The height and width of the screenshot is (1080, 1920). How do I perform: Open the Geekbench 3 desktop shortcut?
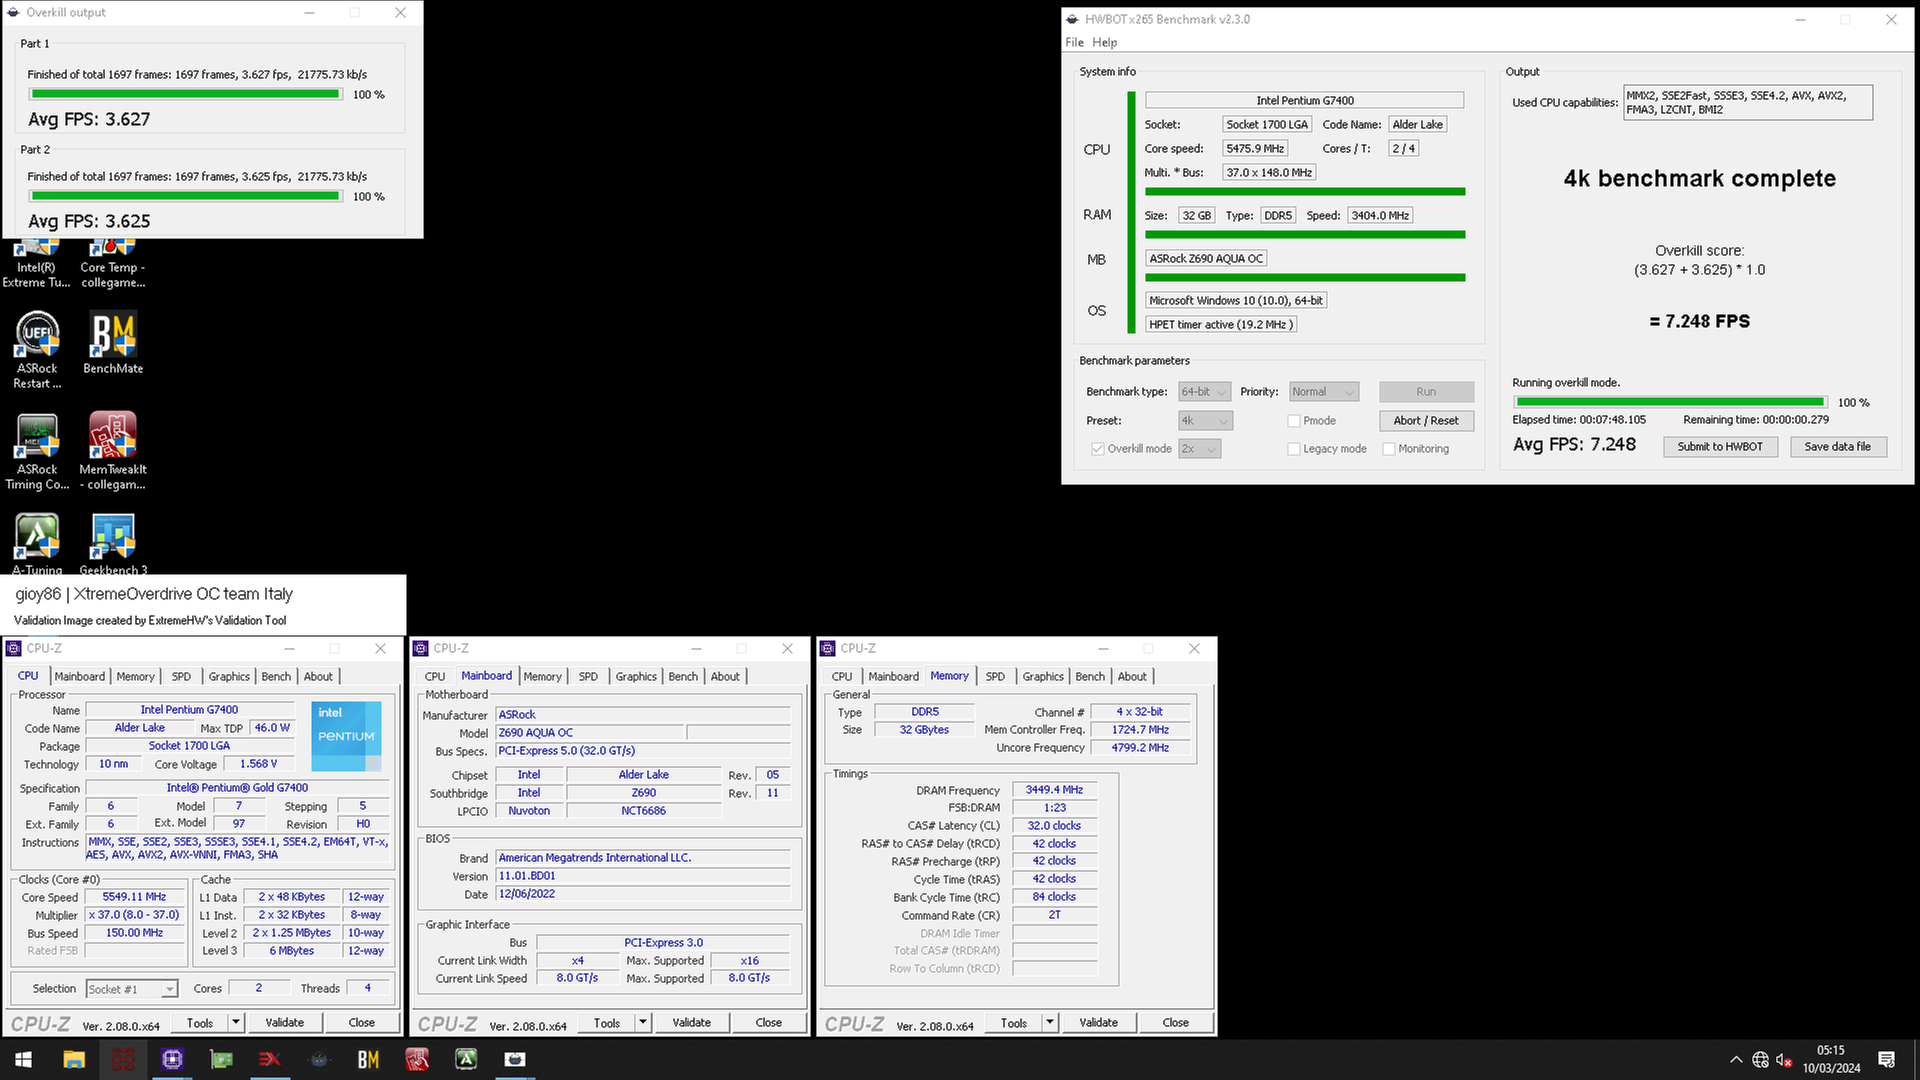[x=113, y=543]
